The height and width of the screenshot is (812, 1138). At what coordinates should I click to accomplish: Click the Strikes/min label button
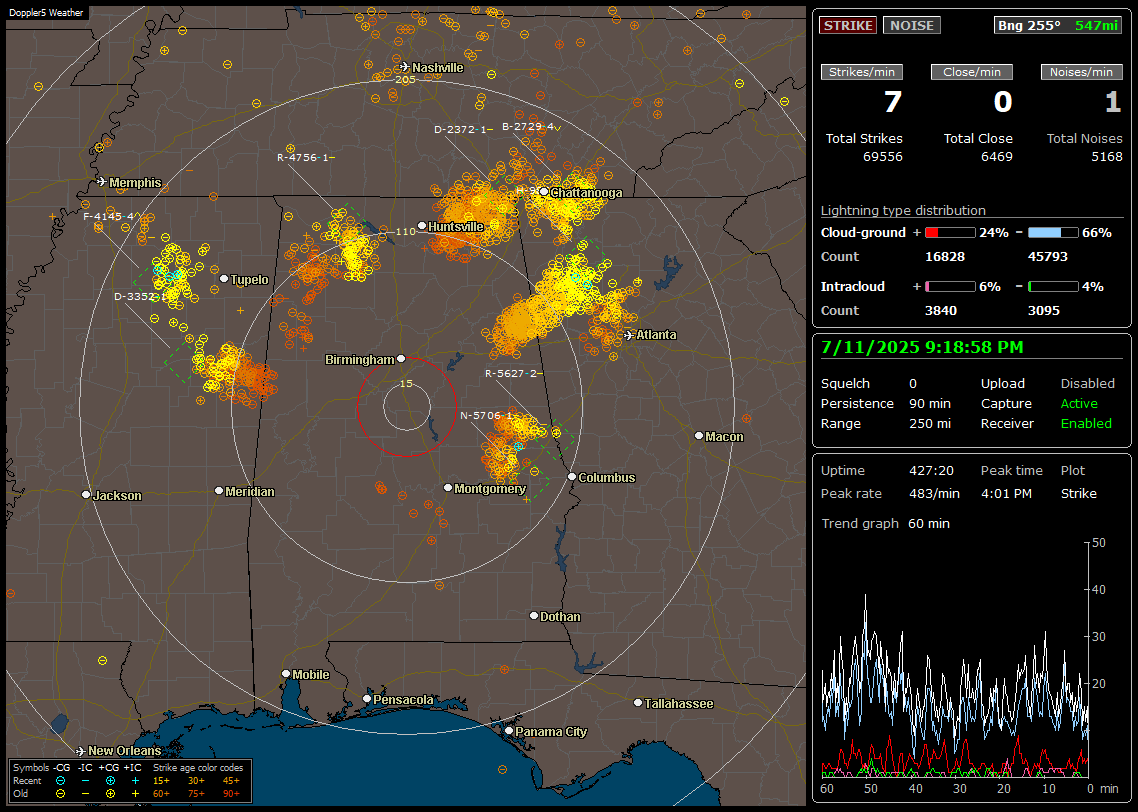point(861,72)
